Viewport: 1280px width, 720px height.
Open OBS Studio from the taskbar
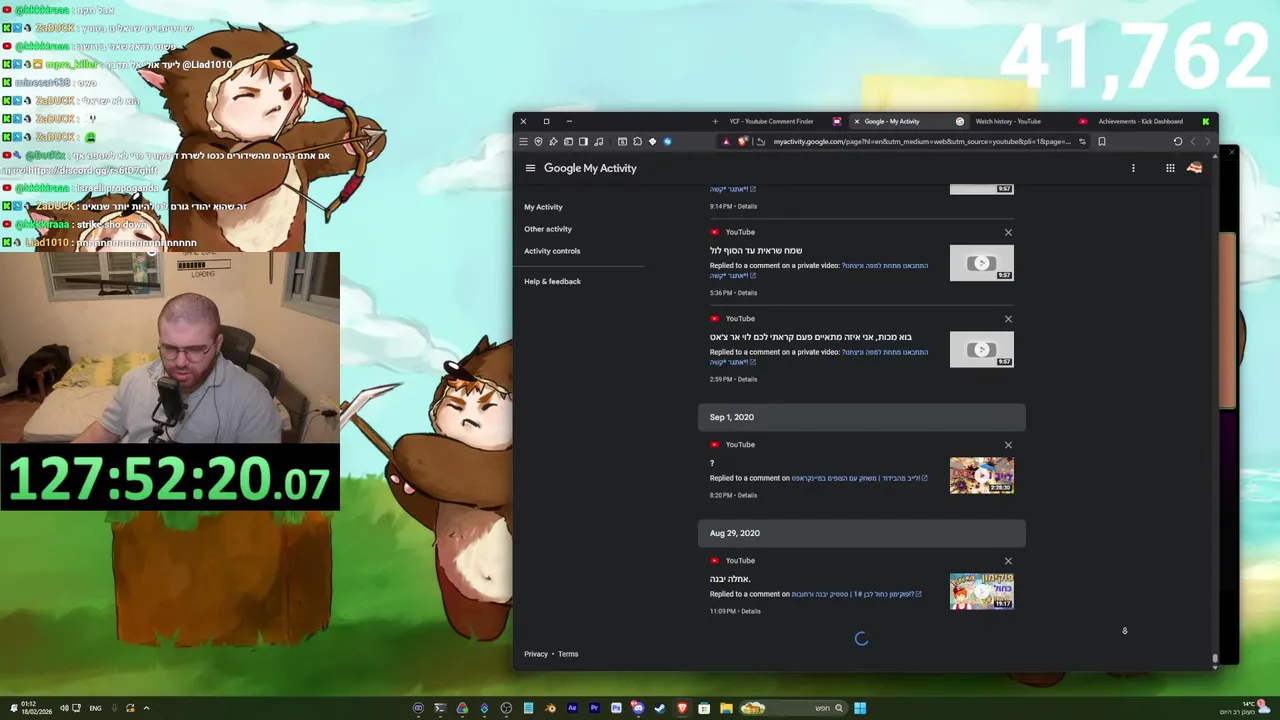[506, 708]
